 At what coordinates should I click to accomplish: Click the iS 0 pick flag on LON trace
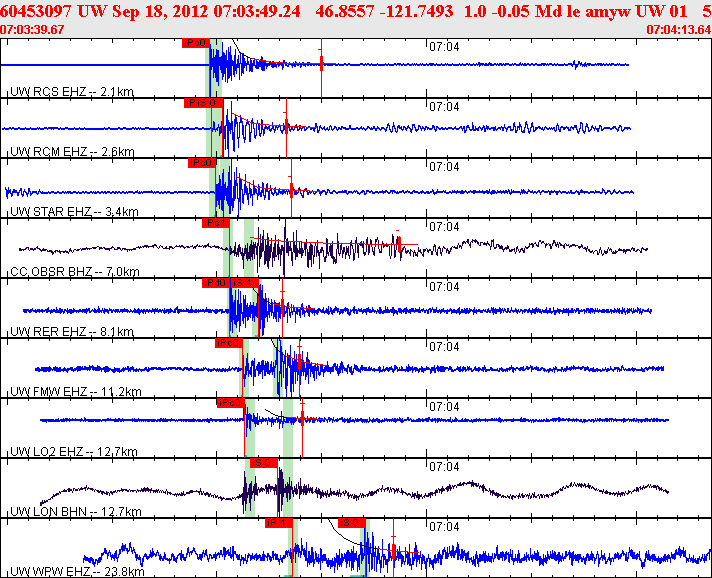(x=262, y=463)
